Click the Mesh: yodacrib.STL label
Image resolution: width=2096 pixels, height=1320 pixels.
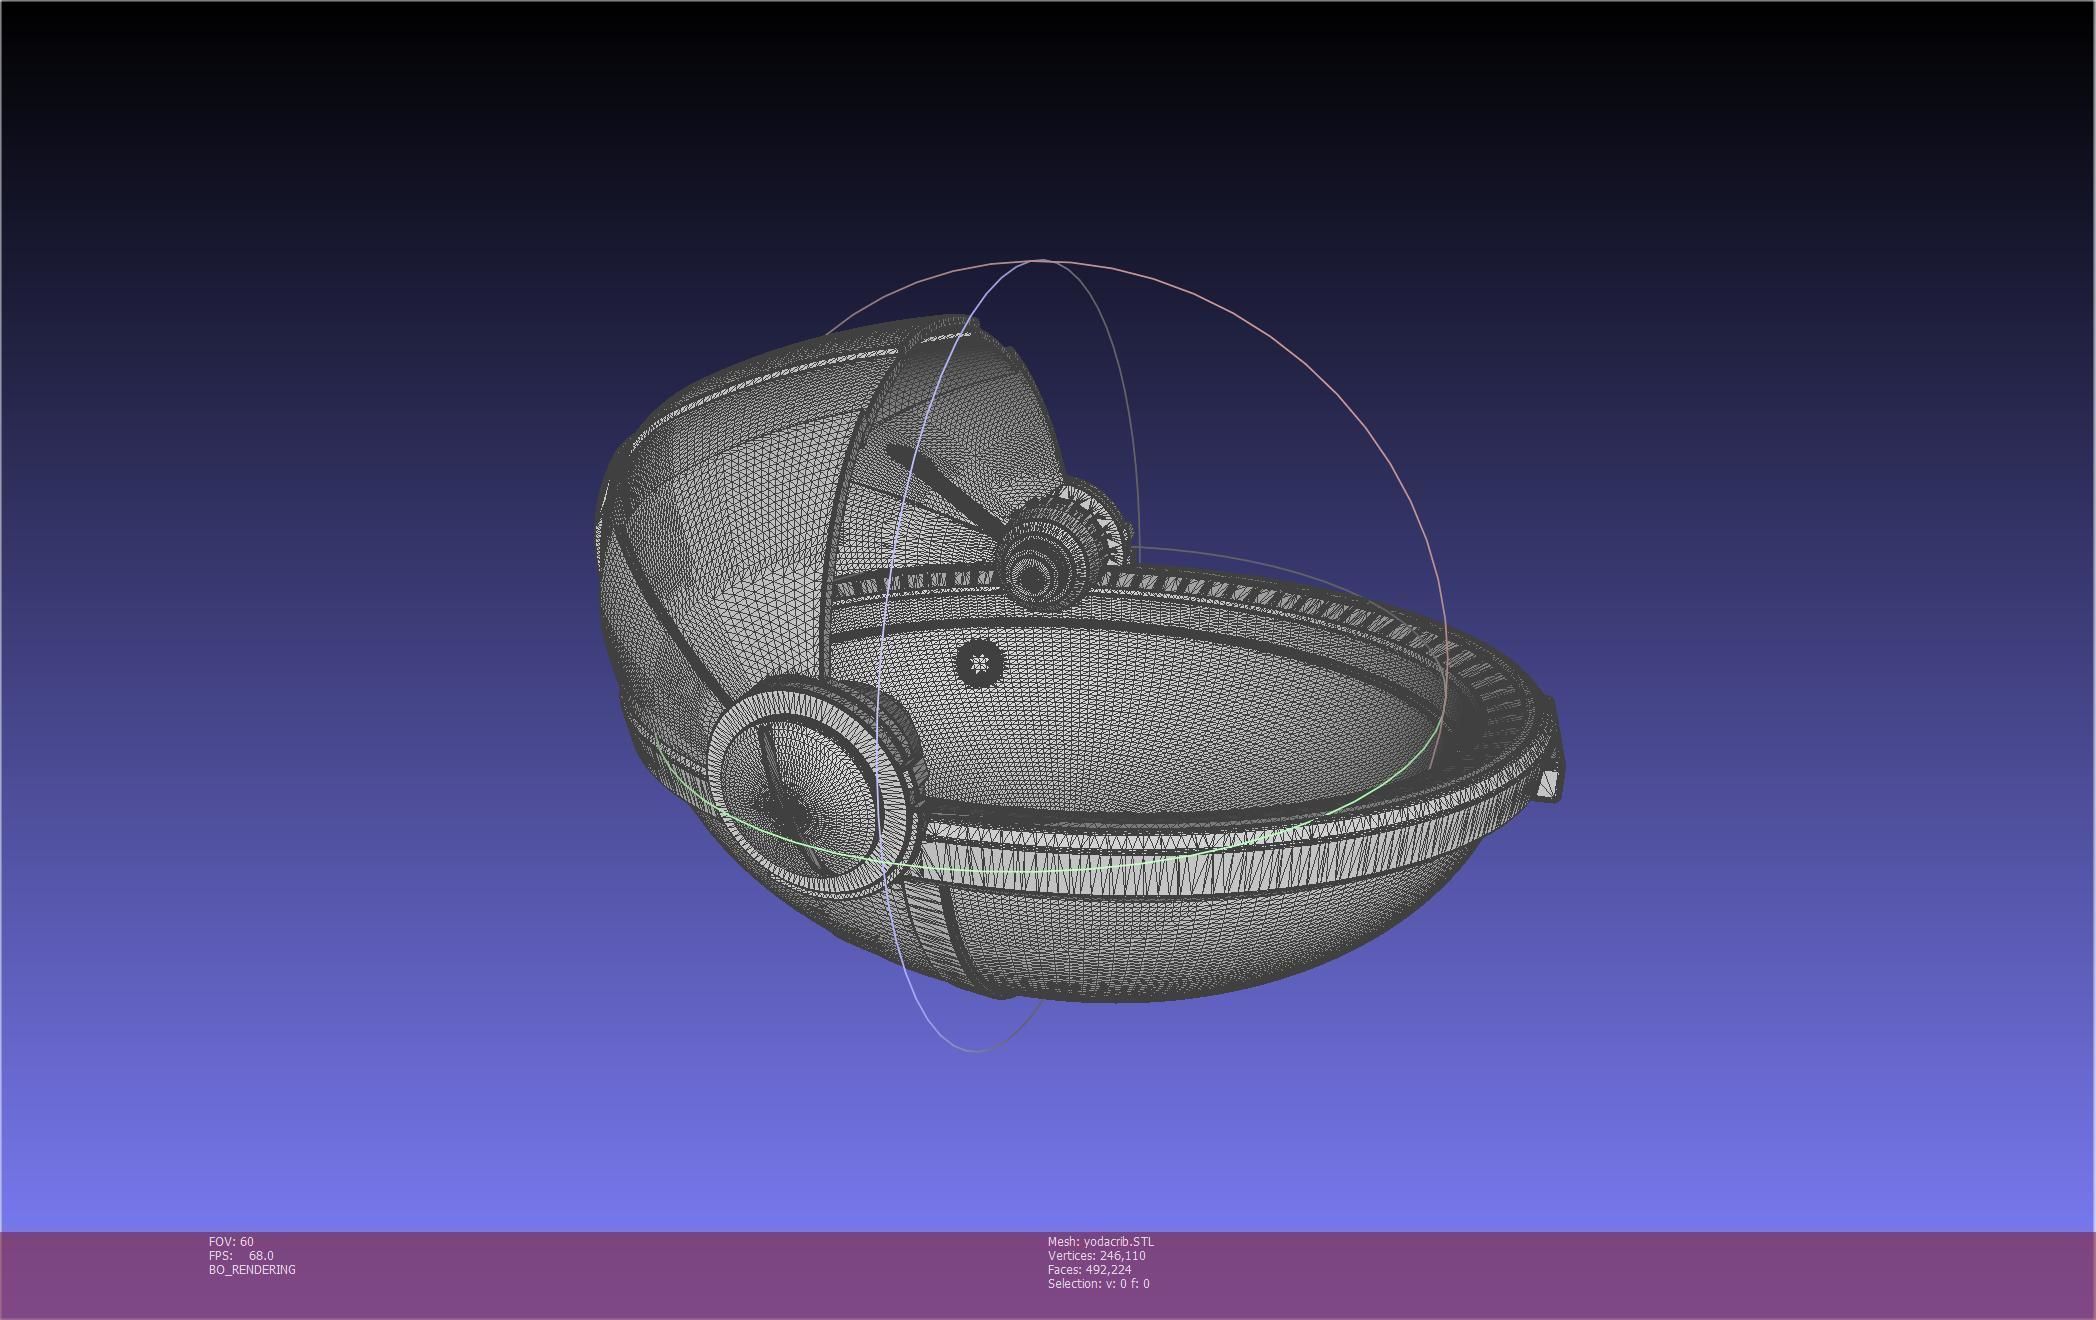[x=1100, y=1241]
